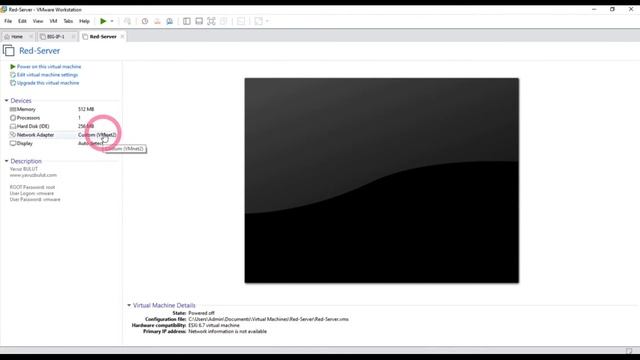Click the Processors icon
Viewport: 640px width, 360px height.
(13, 118)
